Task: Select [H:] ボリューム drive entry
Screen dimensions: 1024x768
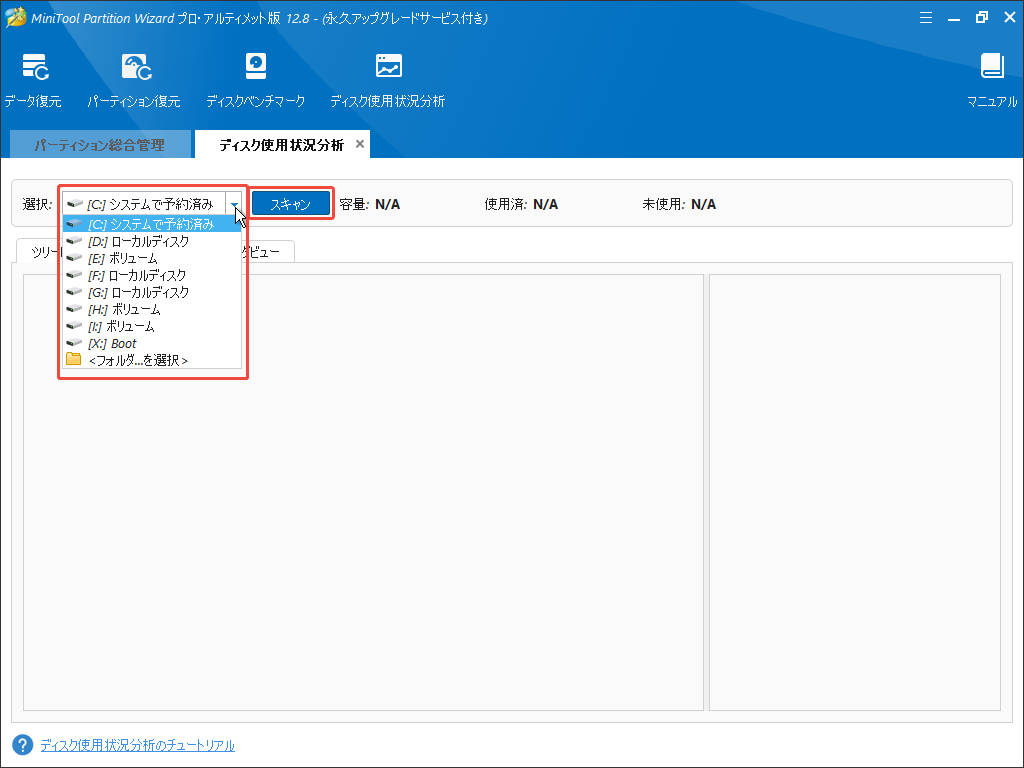Action: 152,309
